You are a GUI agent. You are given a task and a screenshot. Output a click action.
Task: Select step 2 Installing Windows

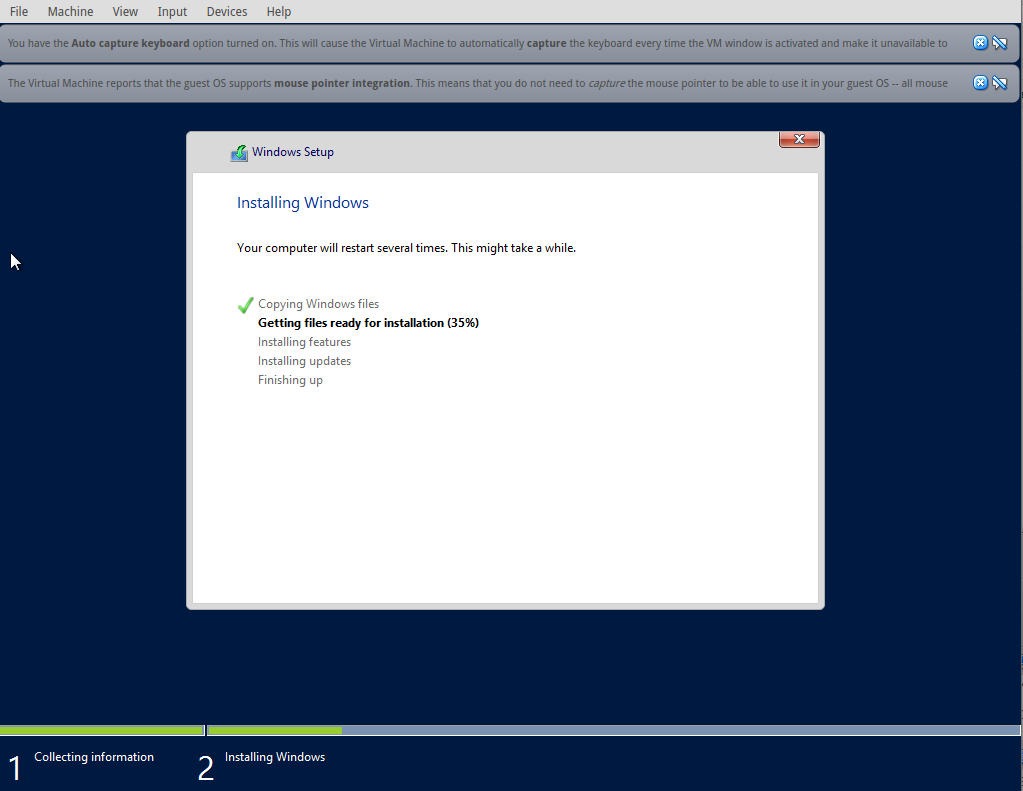[274, 757]
